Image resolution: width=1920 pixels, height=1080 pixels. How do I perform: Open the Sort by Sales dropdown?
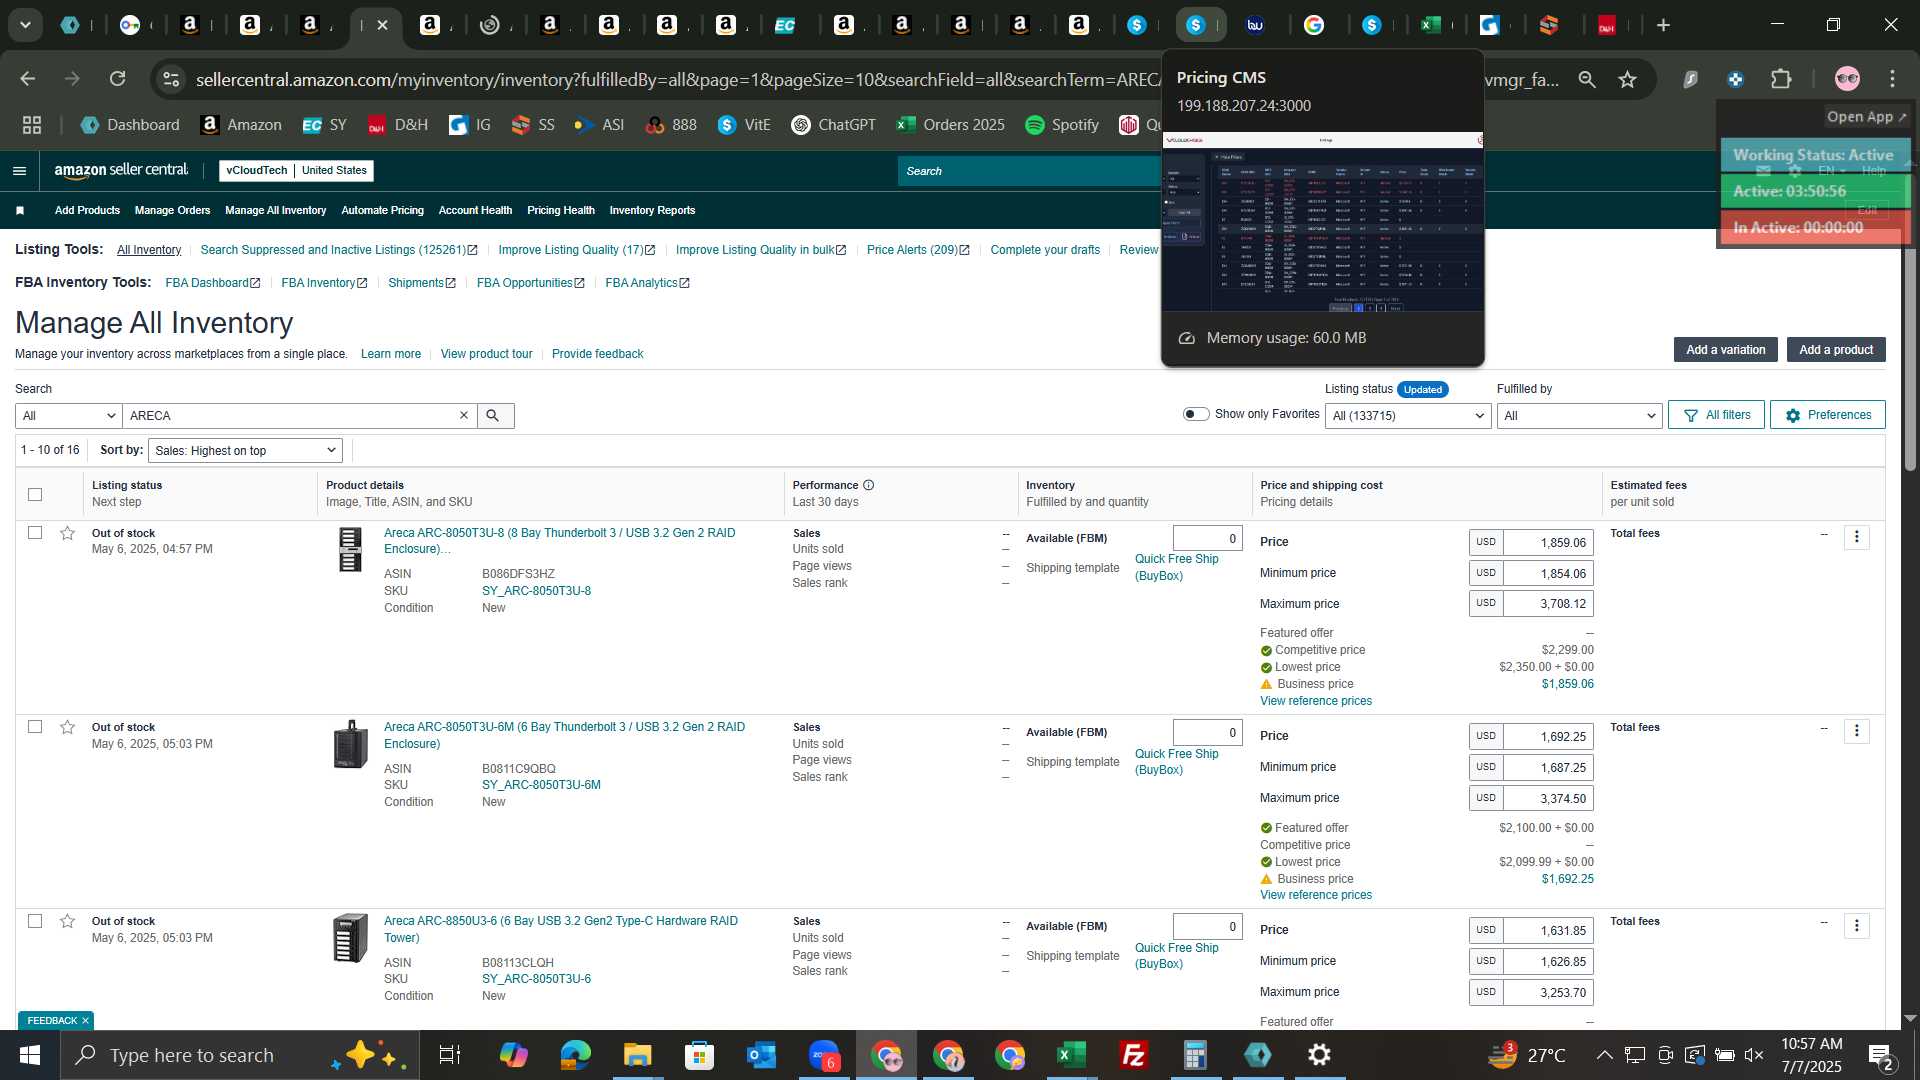pos(245,451)
